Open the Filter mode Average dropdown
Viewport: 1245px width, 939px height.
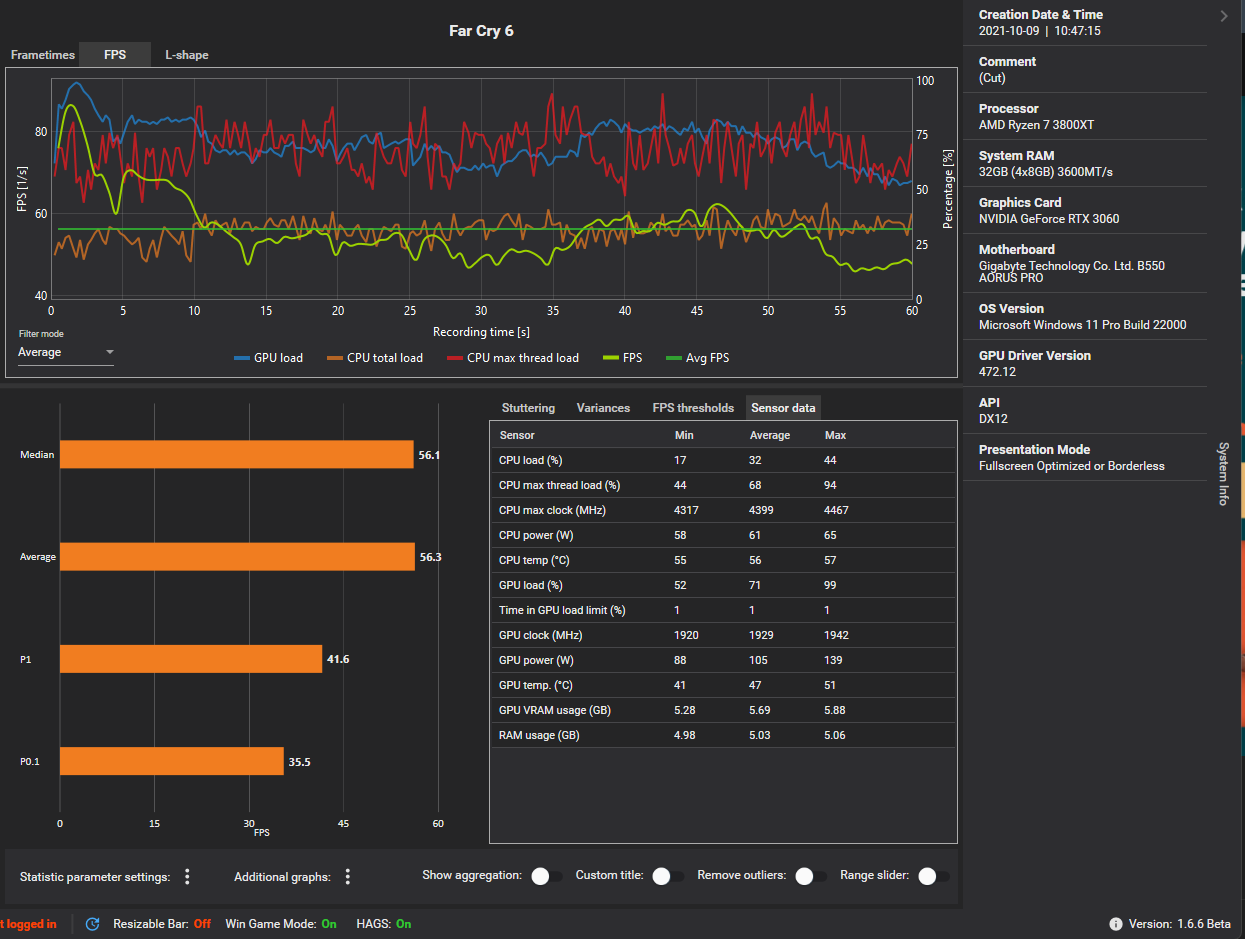66,352
